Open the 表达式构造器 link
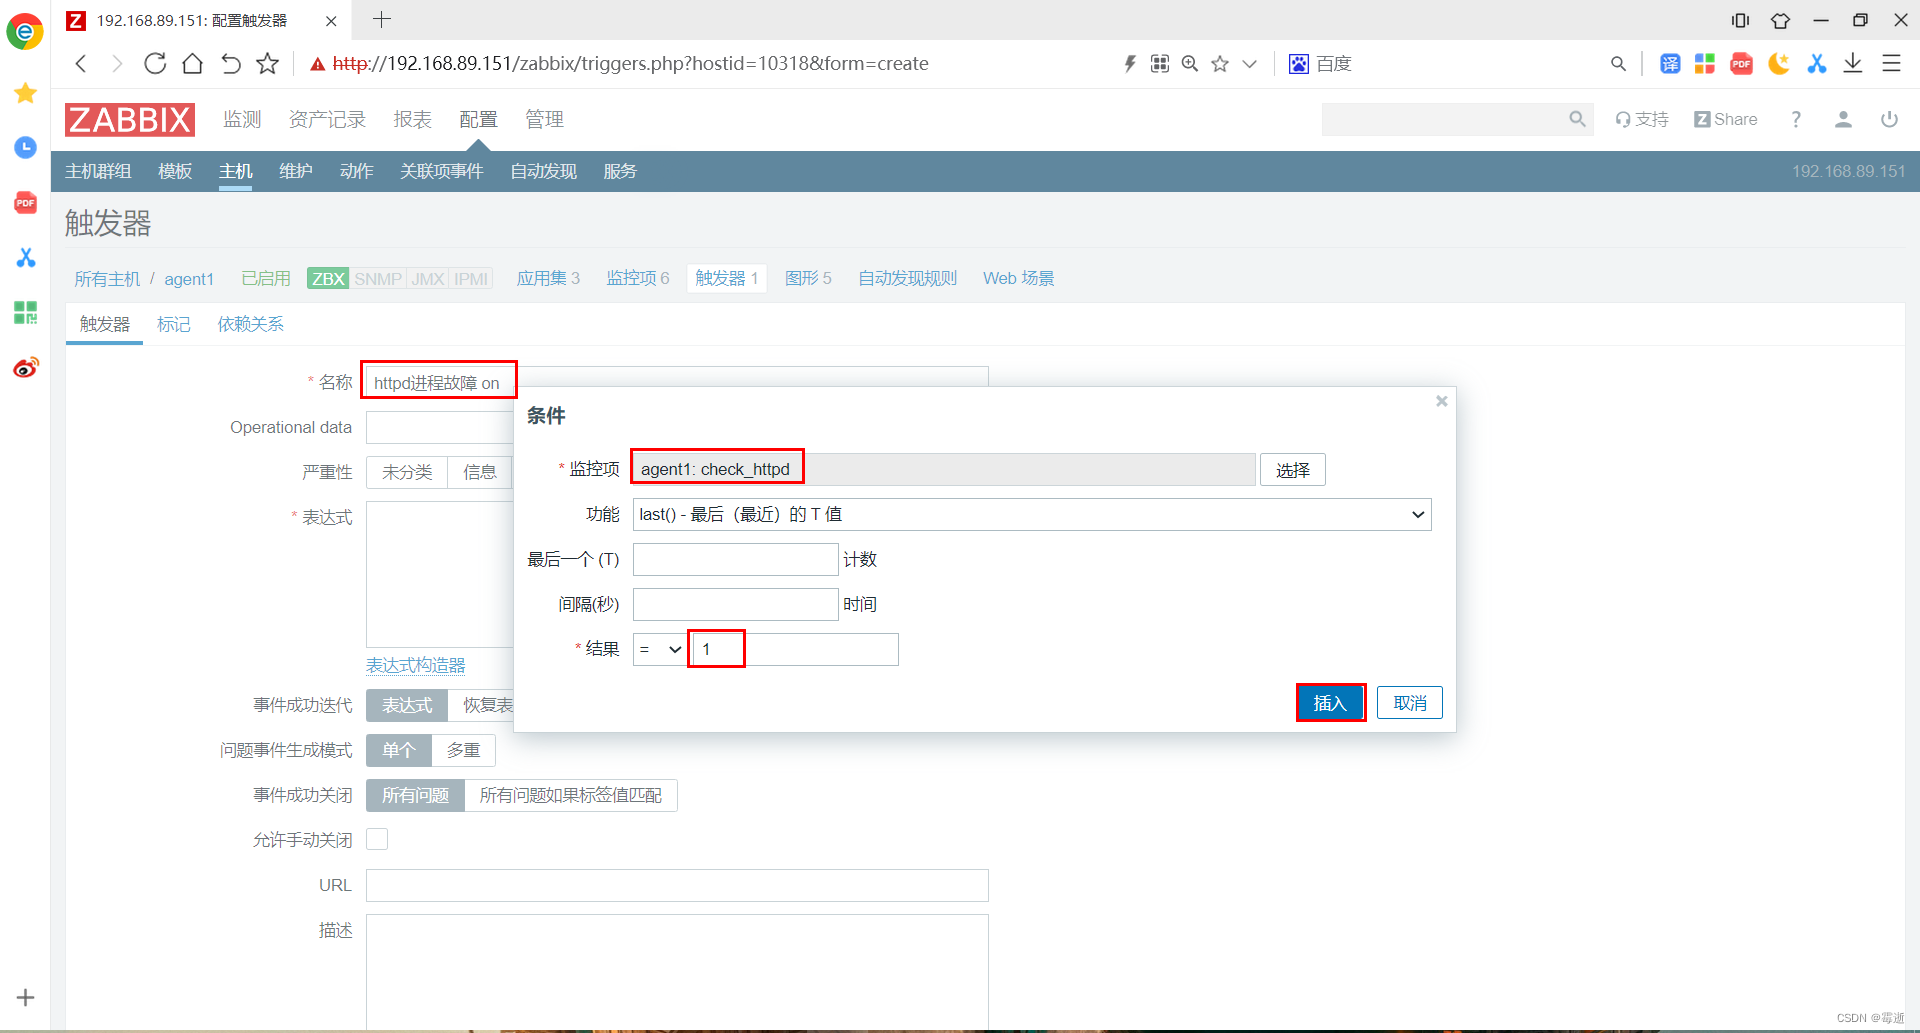 click(416, 665)
